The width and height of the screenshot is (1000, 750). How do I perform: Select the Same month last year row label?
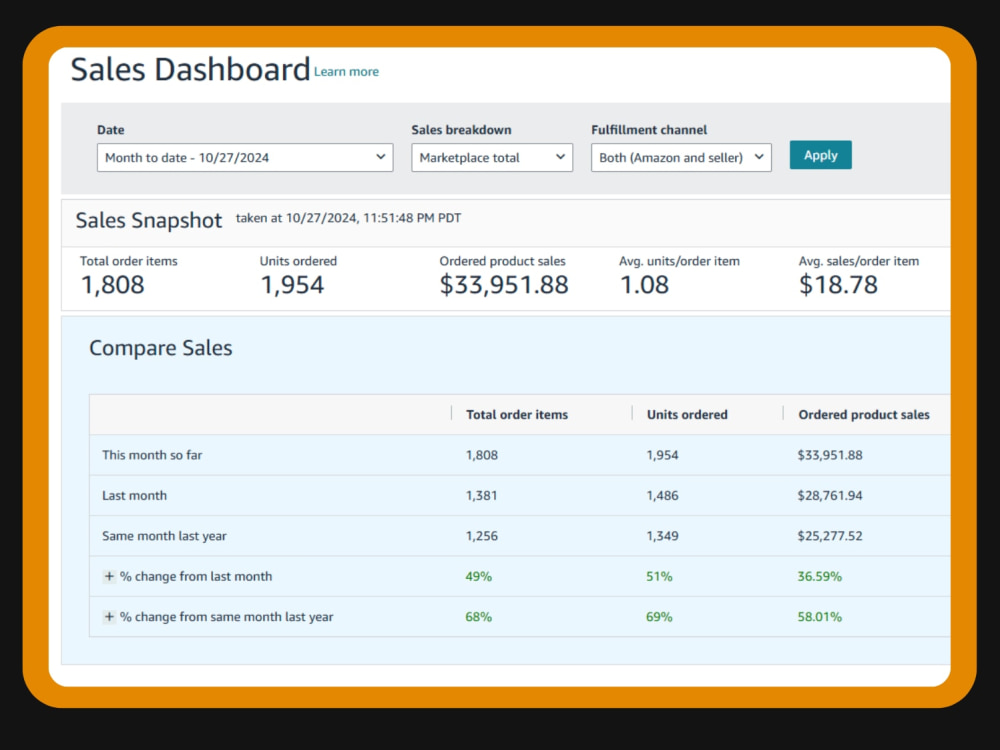(x=164, y=536)
